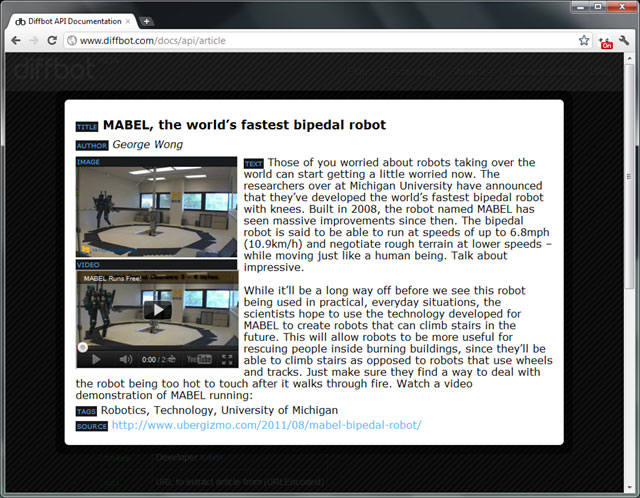Select the Diffbot API Documentation tab

point(70,20)
